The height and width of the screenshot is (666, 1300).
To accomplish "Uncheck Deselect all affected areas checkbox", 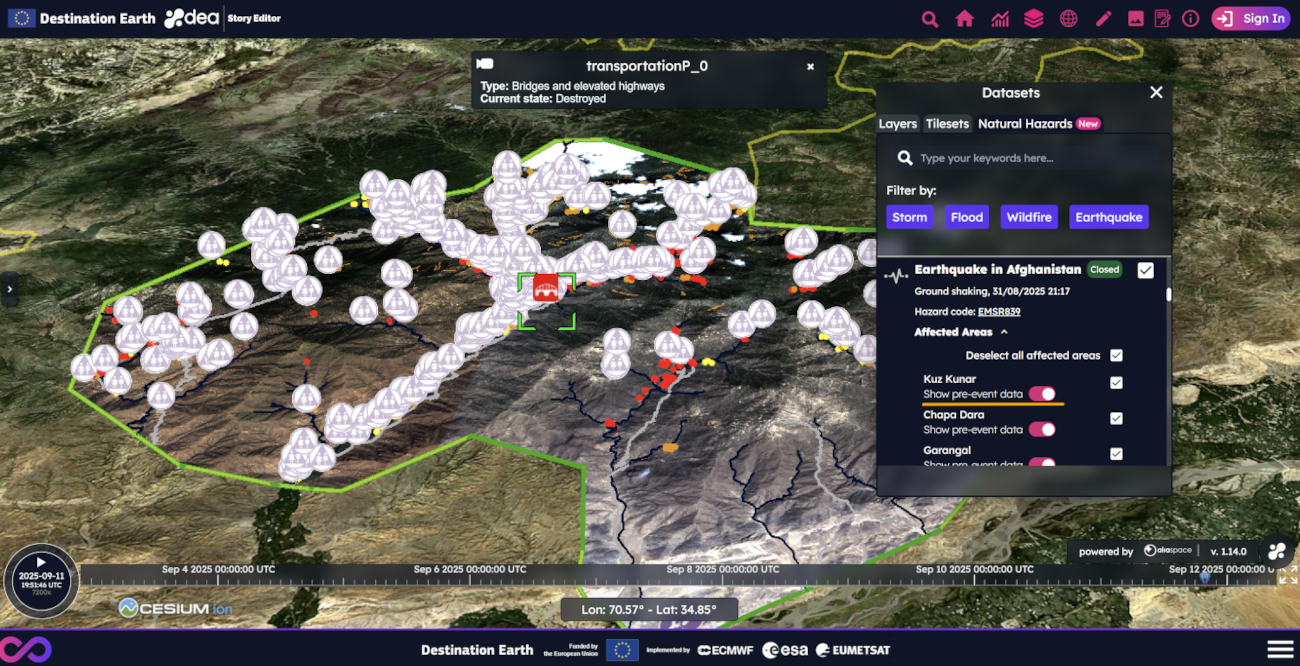I will click(x=1116, y=355).
